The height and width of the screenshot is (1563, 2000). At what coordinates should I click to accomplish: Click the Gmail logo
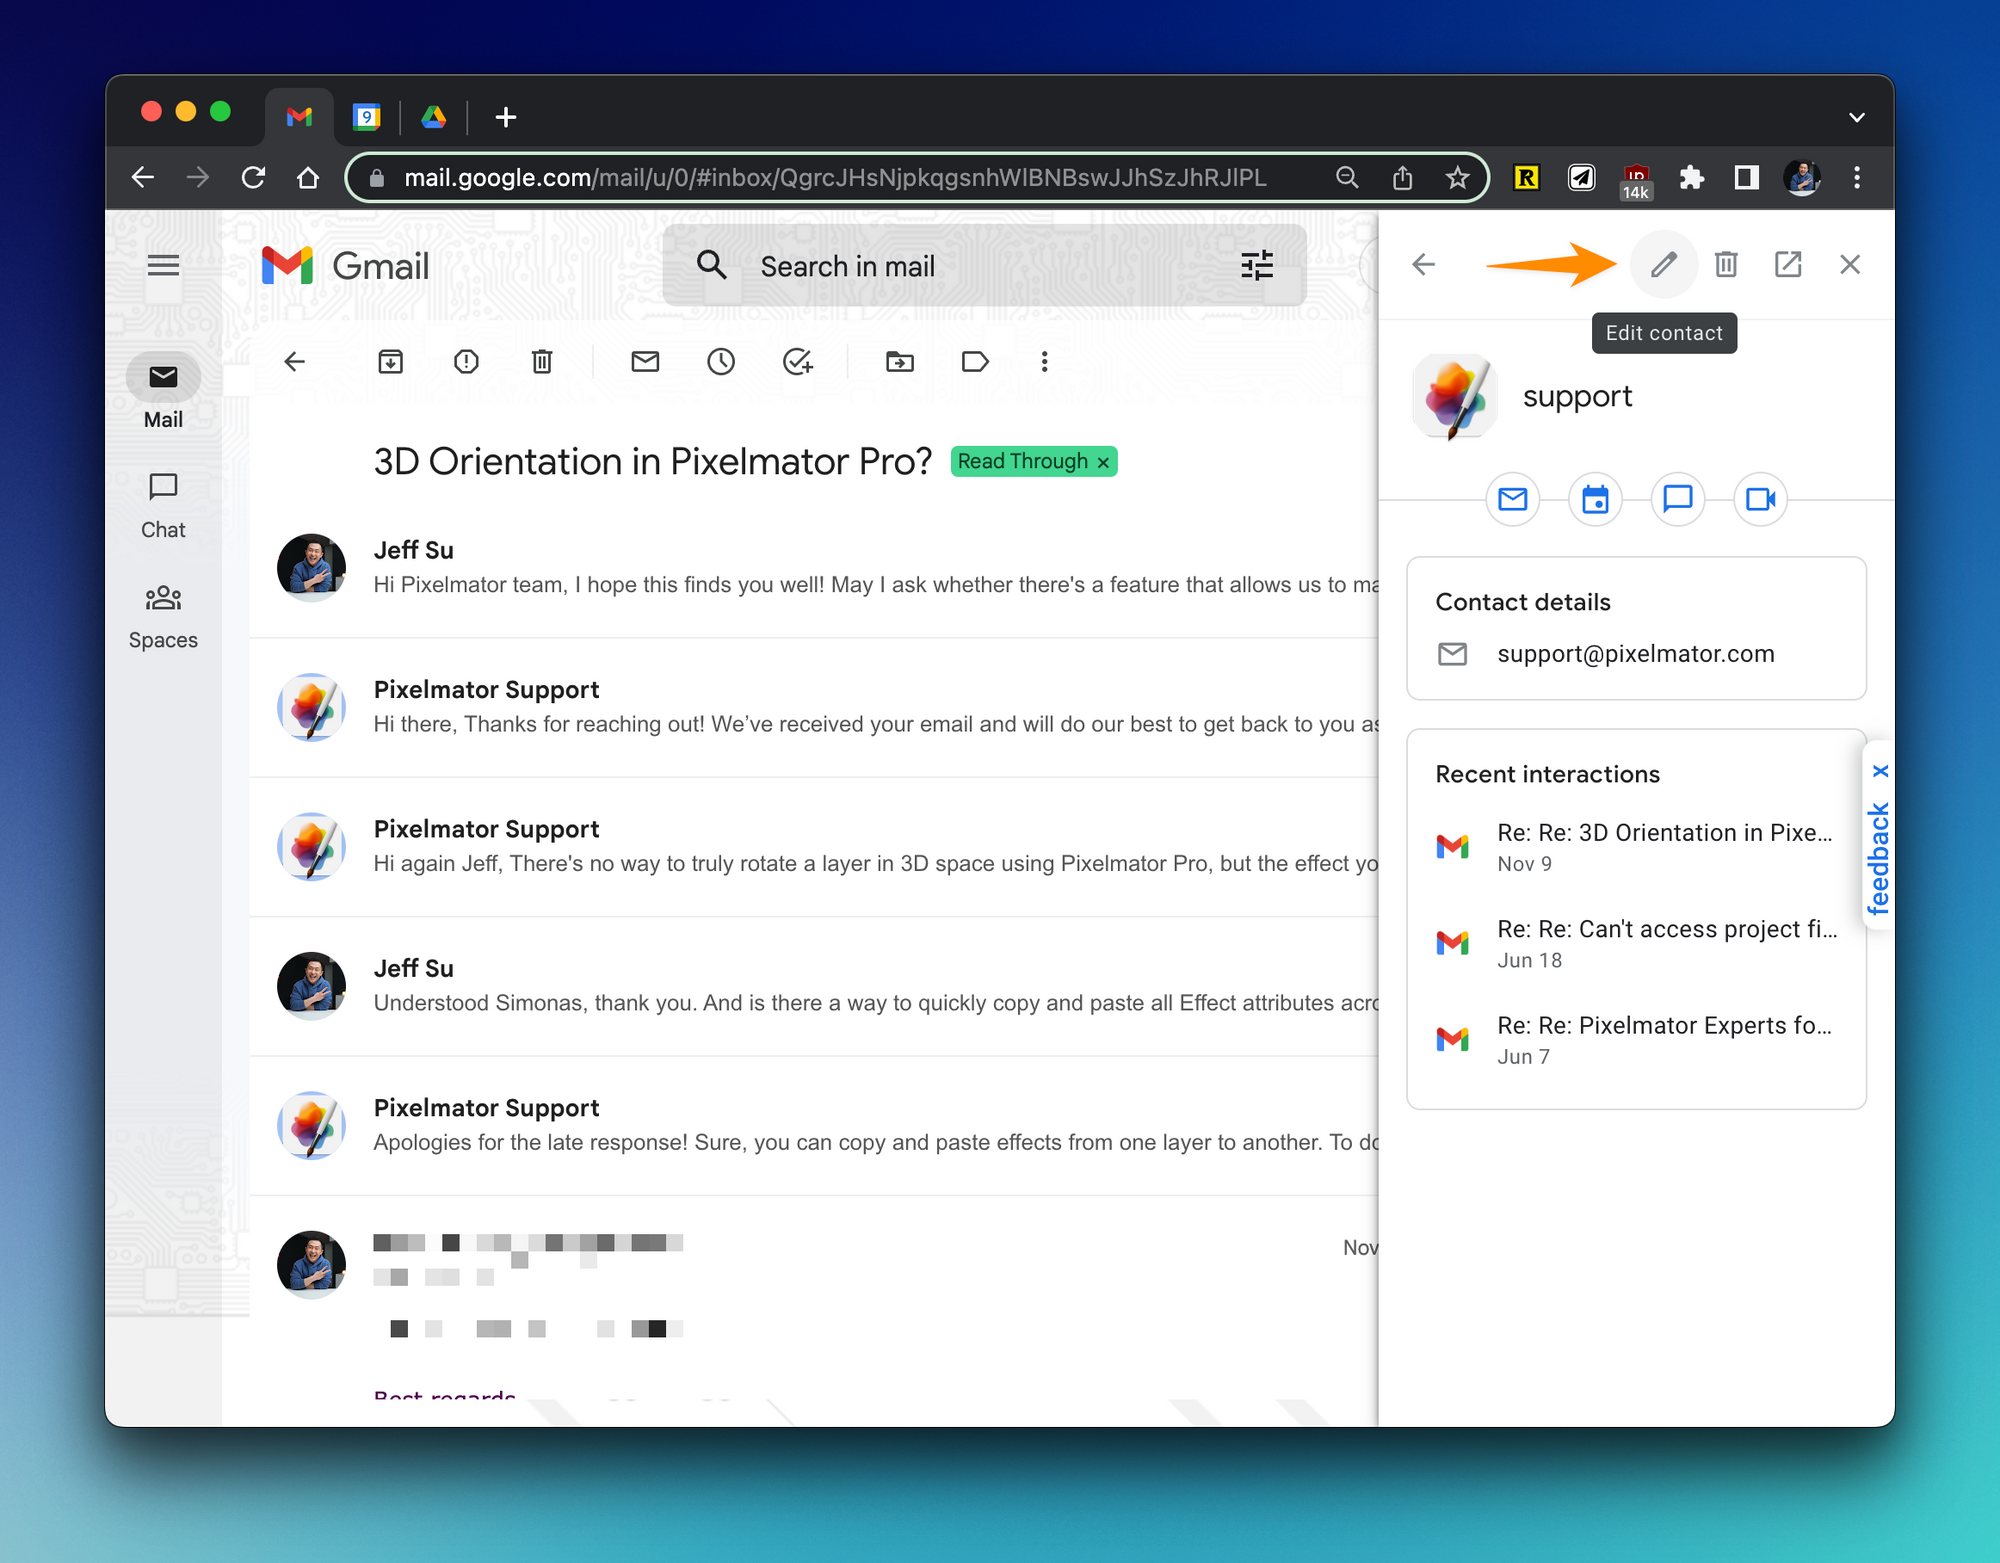tap(345, 266)
